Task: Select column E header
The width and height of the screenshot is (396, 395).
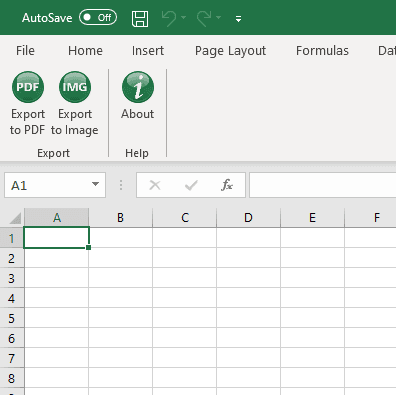Action: [313, 218]
